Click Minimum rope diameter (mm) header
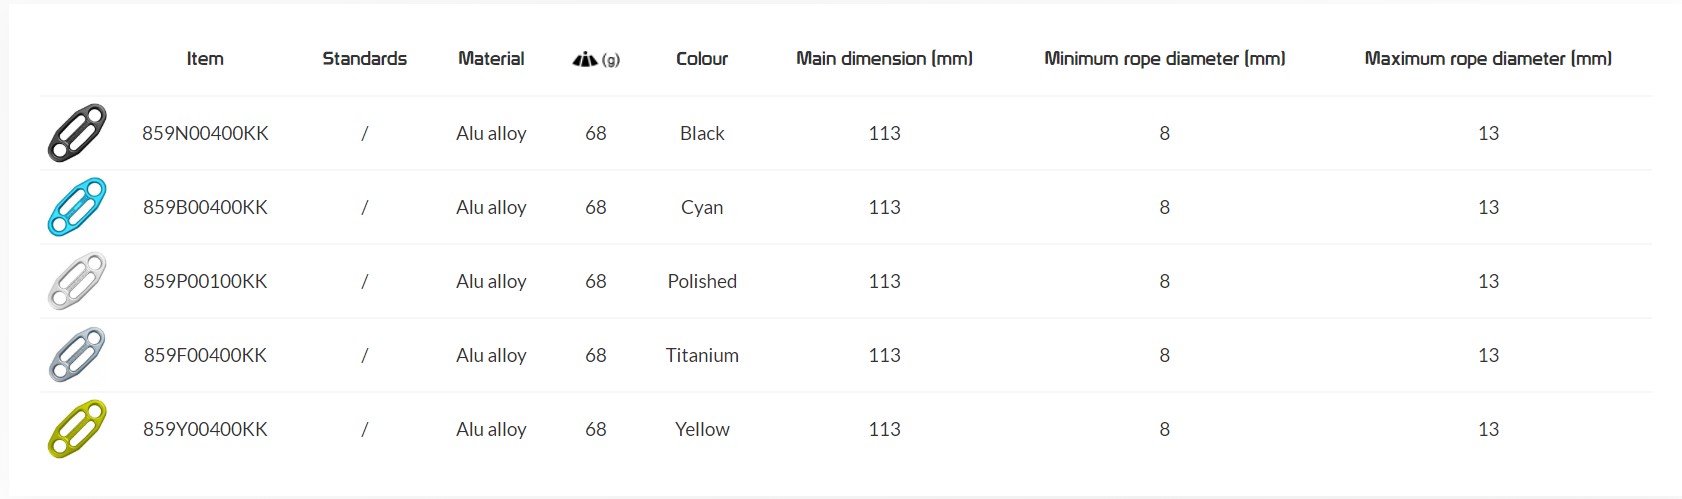This screenshot has height=499, width=1682. click(x=1164, y=59)
